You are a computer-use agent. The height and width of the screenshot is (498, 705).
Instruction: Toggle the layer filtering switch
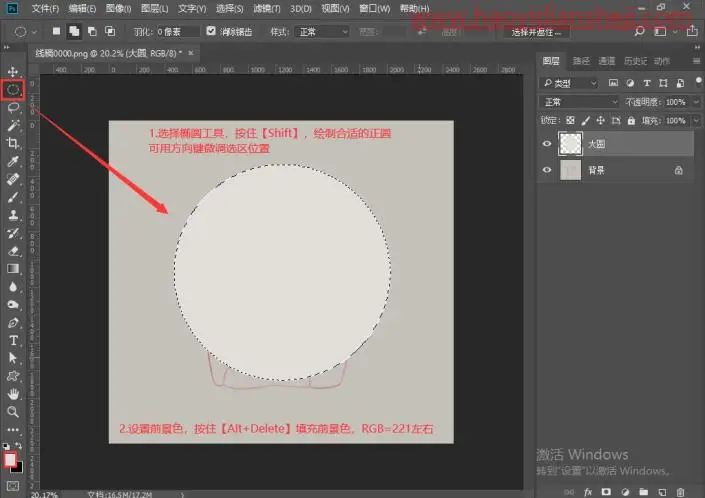coord(698,81)
